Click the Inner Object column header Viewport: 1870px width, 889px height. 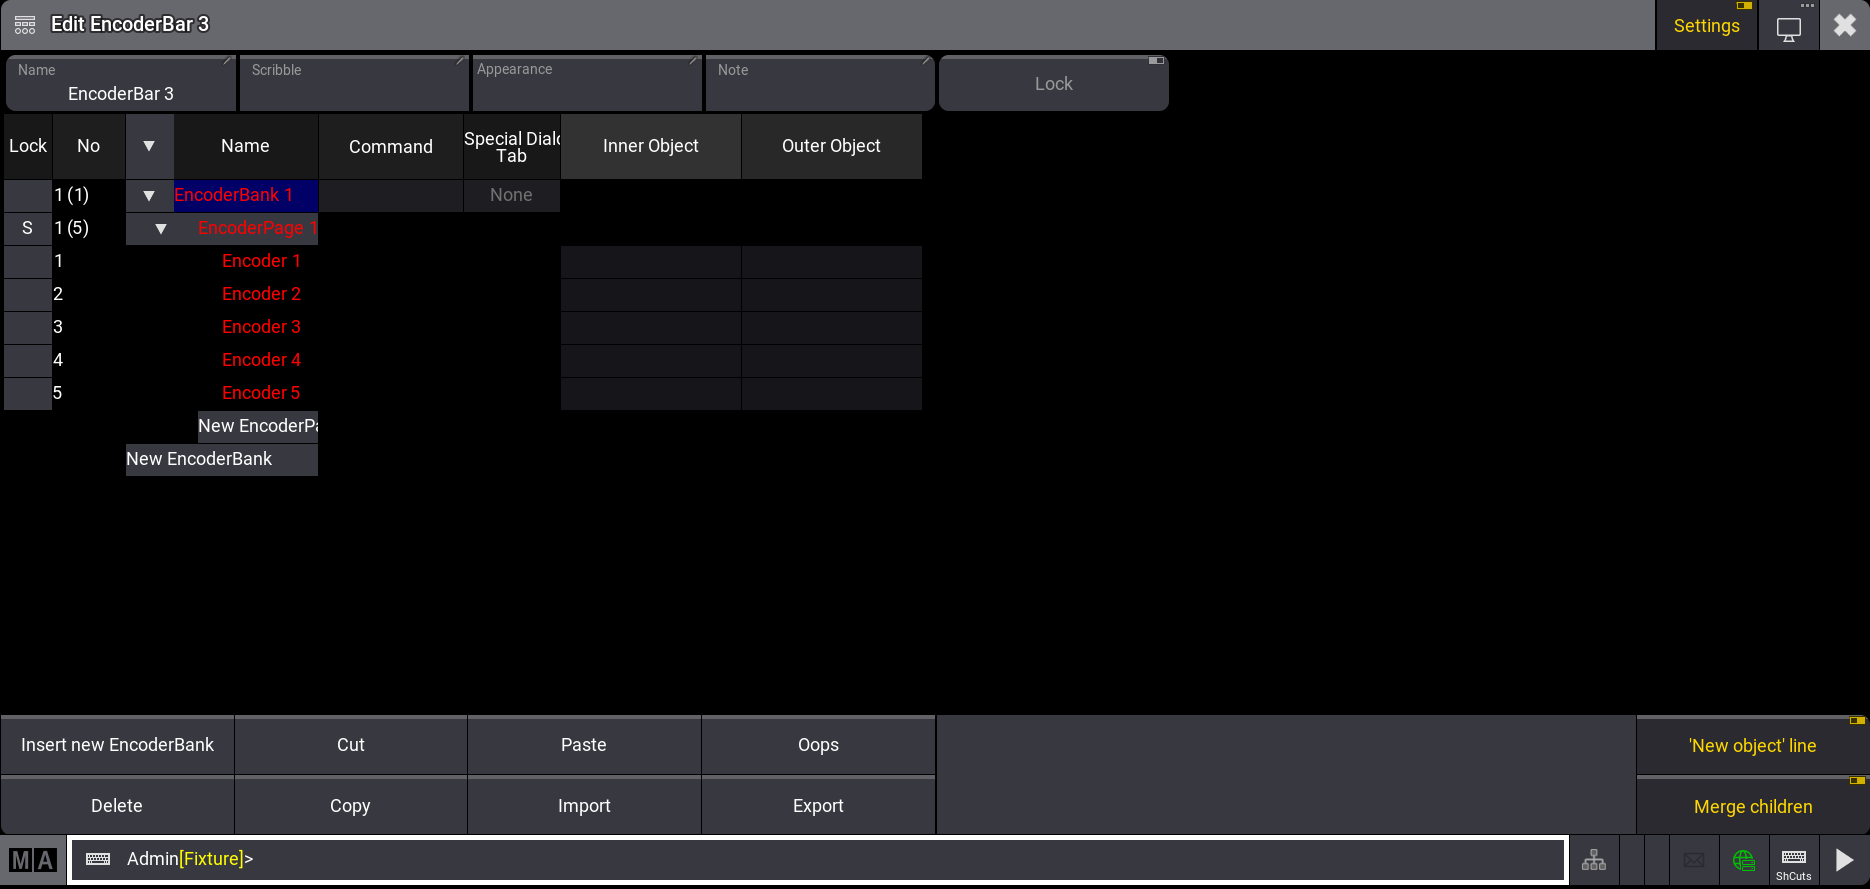click(x=651, y=146)
